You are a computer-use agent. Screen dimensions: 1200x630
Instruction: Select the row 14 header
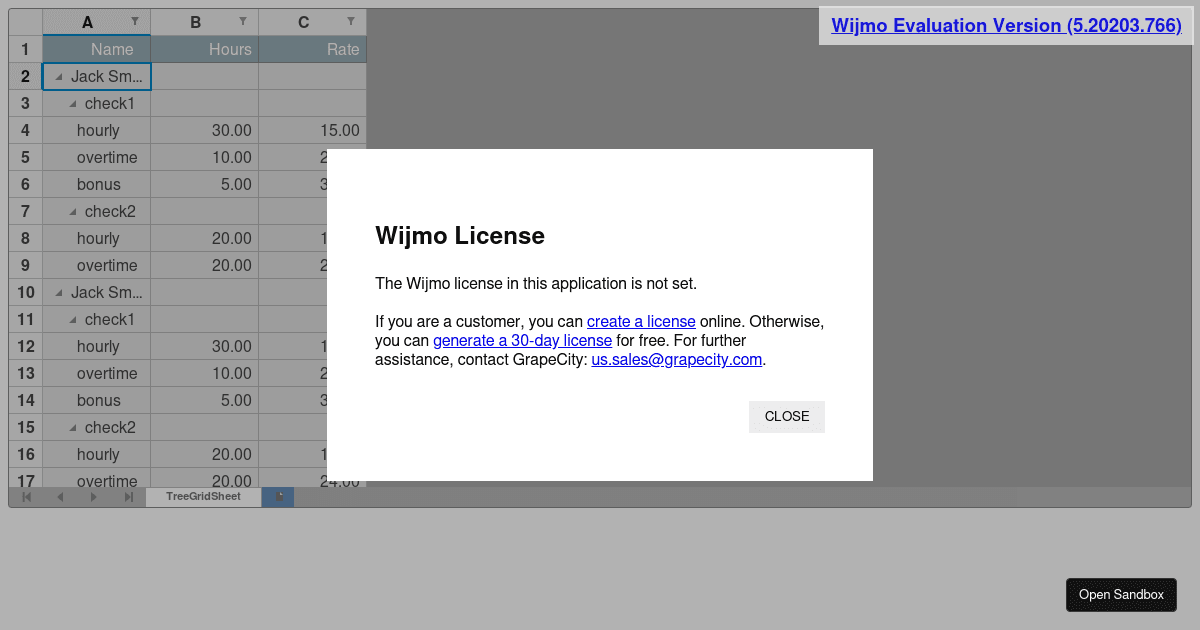[x=26, y=400]
